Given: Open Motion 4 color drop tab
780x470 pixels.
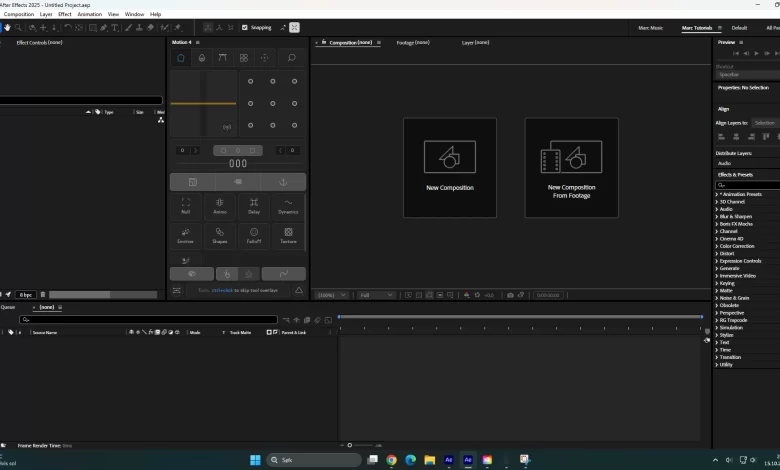Looking at the screenshot, I should click(201, 58).
